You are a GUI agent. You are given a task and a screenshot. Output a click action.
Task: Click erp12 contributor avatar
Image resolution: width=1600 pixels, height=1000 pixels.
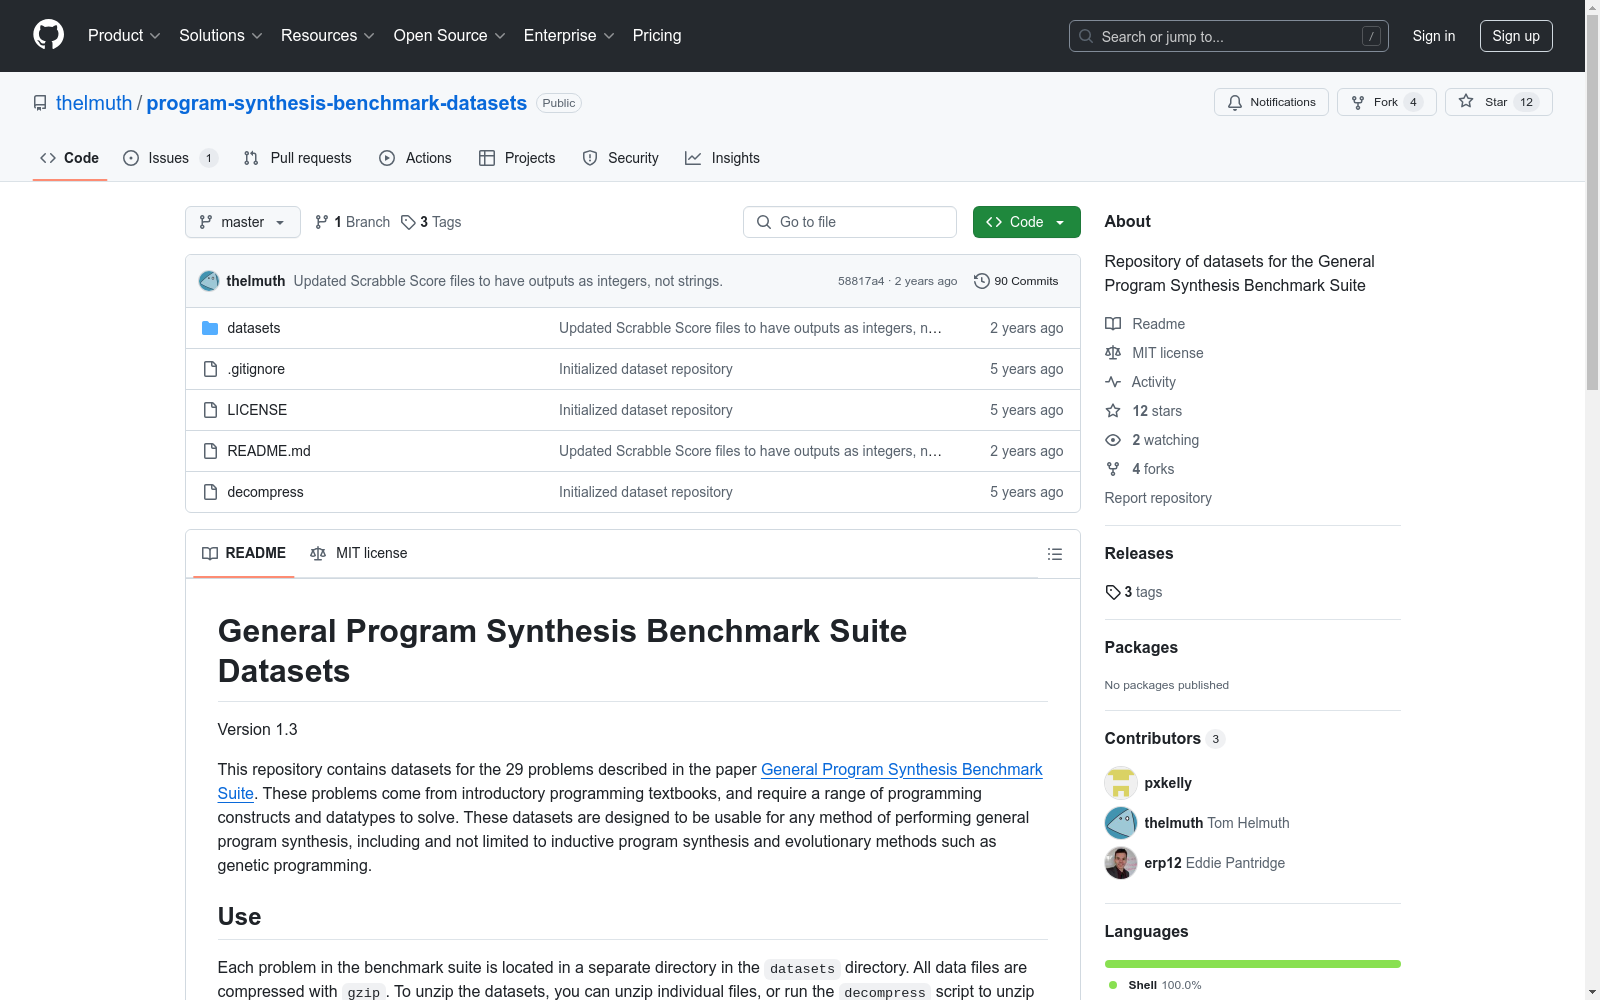[1121, 863]
